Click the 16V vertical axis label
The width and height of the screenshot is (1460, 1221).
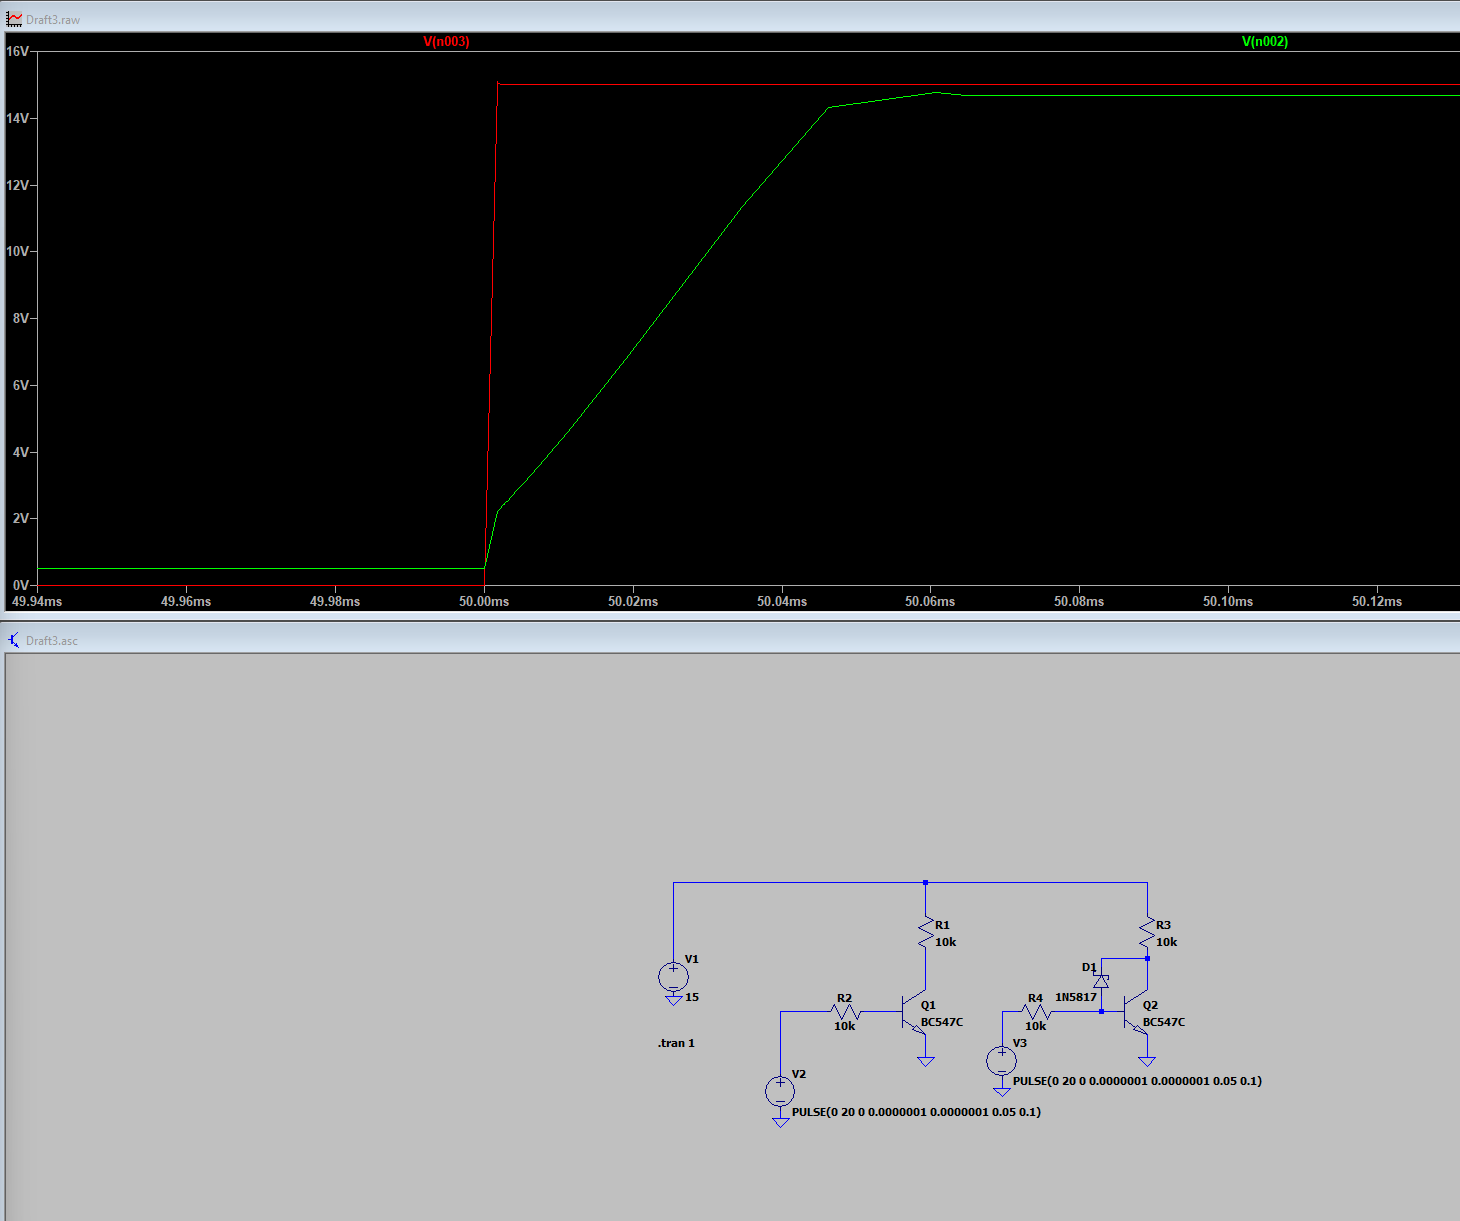click(x=17, y=51)
